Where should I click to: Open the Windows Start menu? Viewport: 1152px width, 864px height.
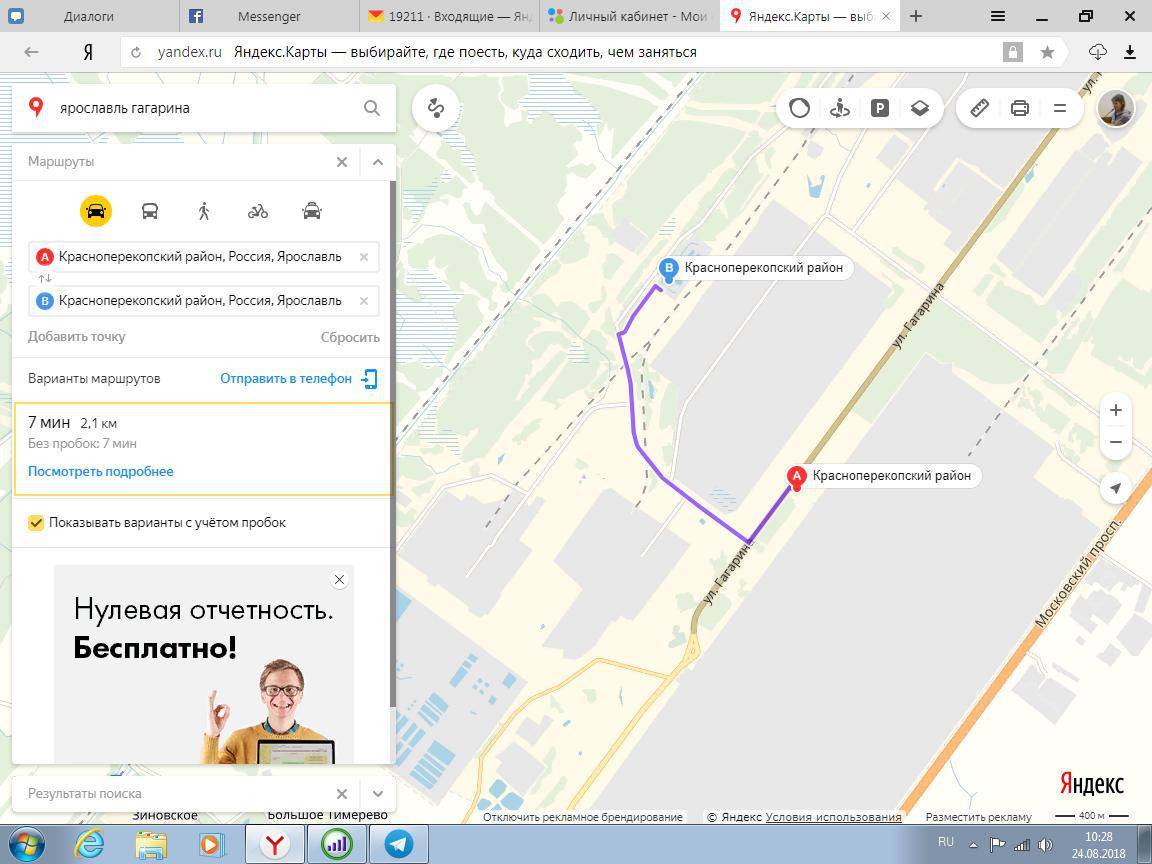[x=26, y=844]
